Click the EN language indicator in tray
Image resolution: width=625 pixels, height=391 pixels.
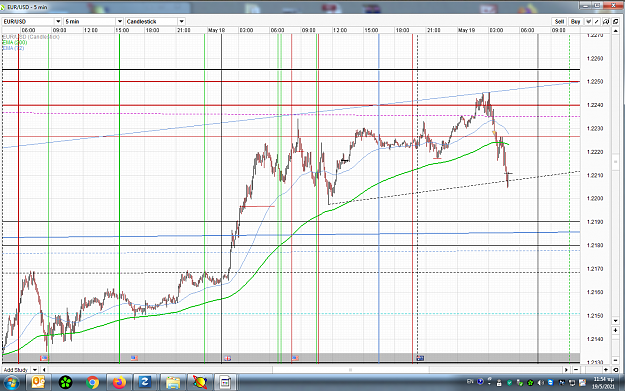[470, 381]
